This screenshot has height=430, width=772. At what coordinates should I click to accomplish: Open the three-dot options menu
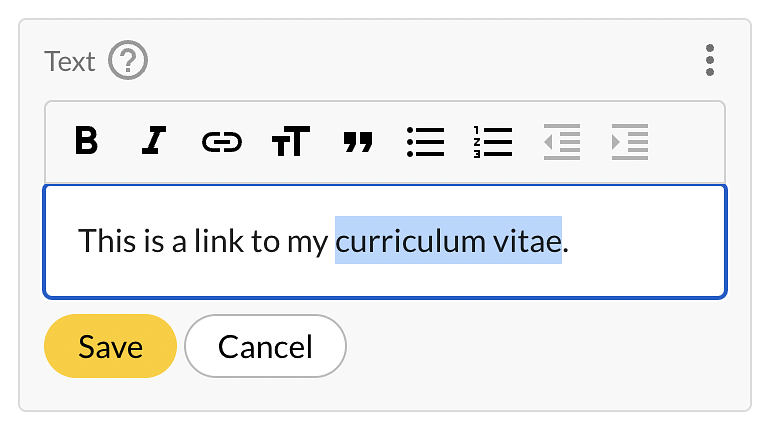click(x=710, y=61)
